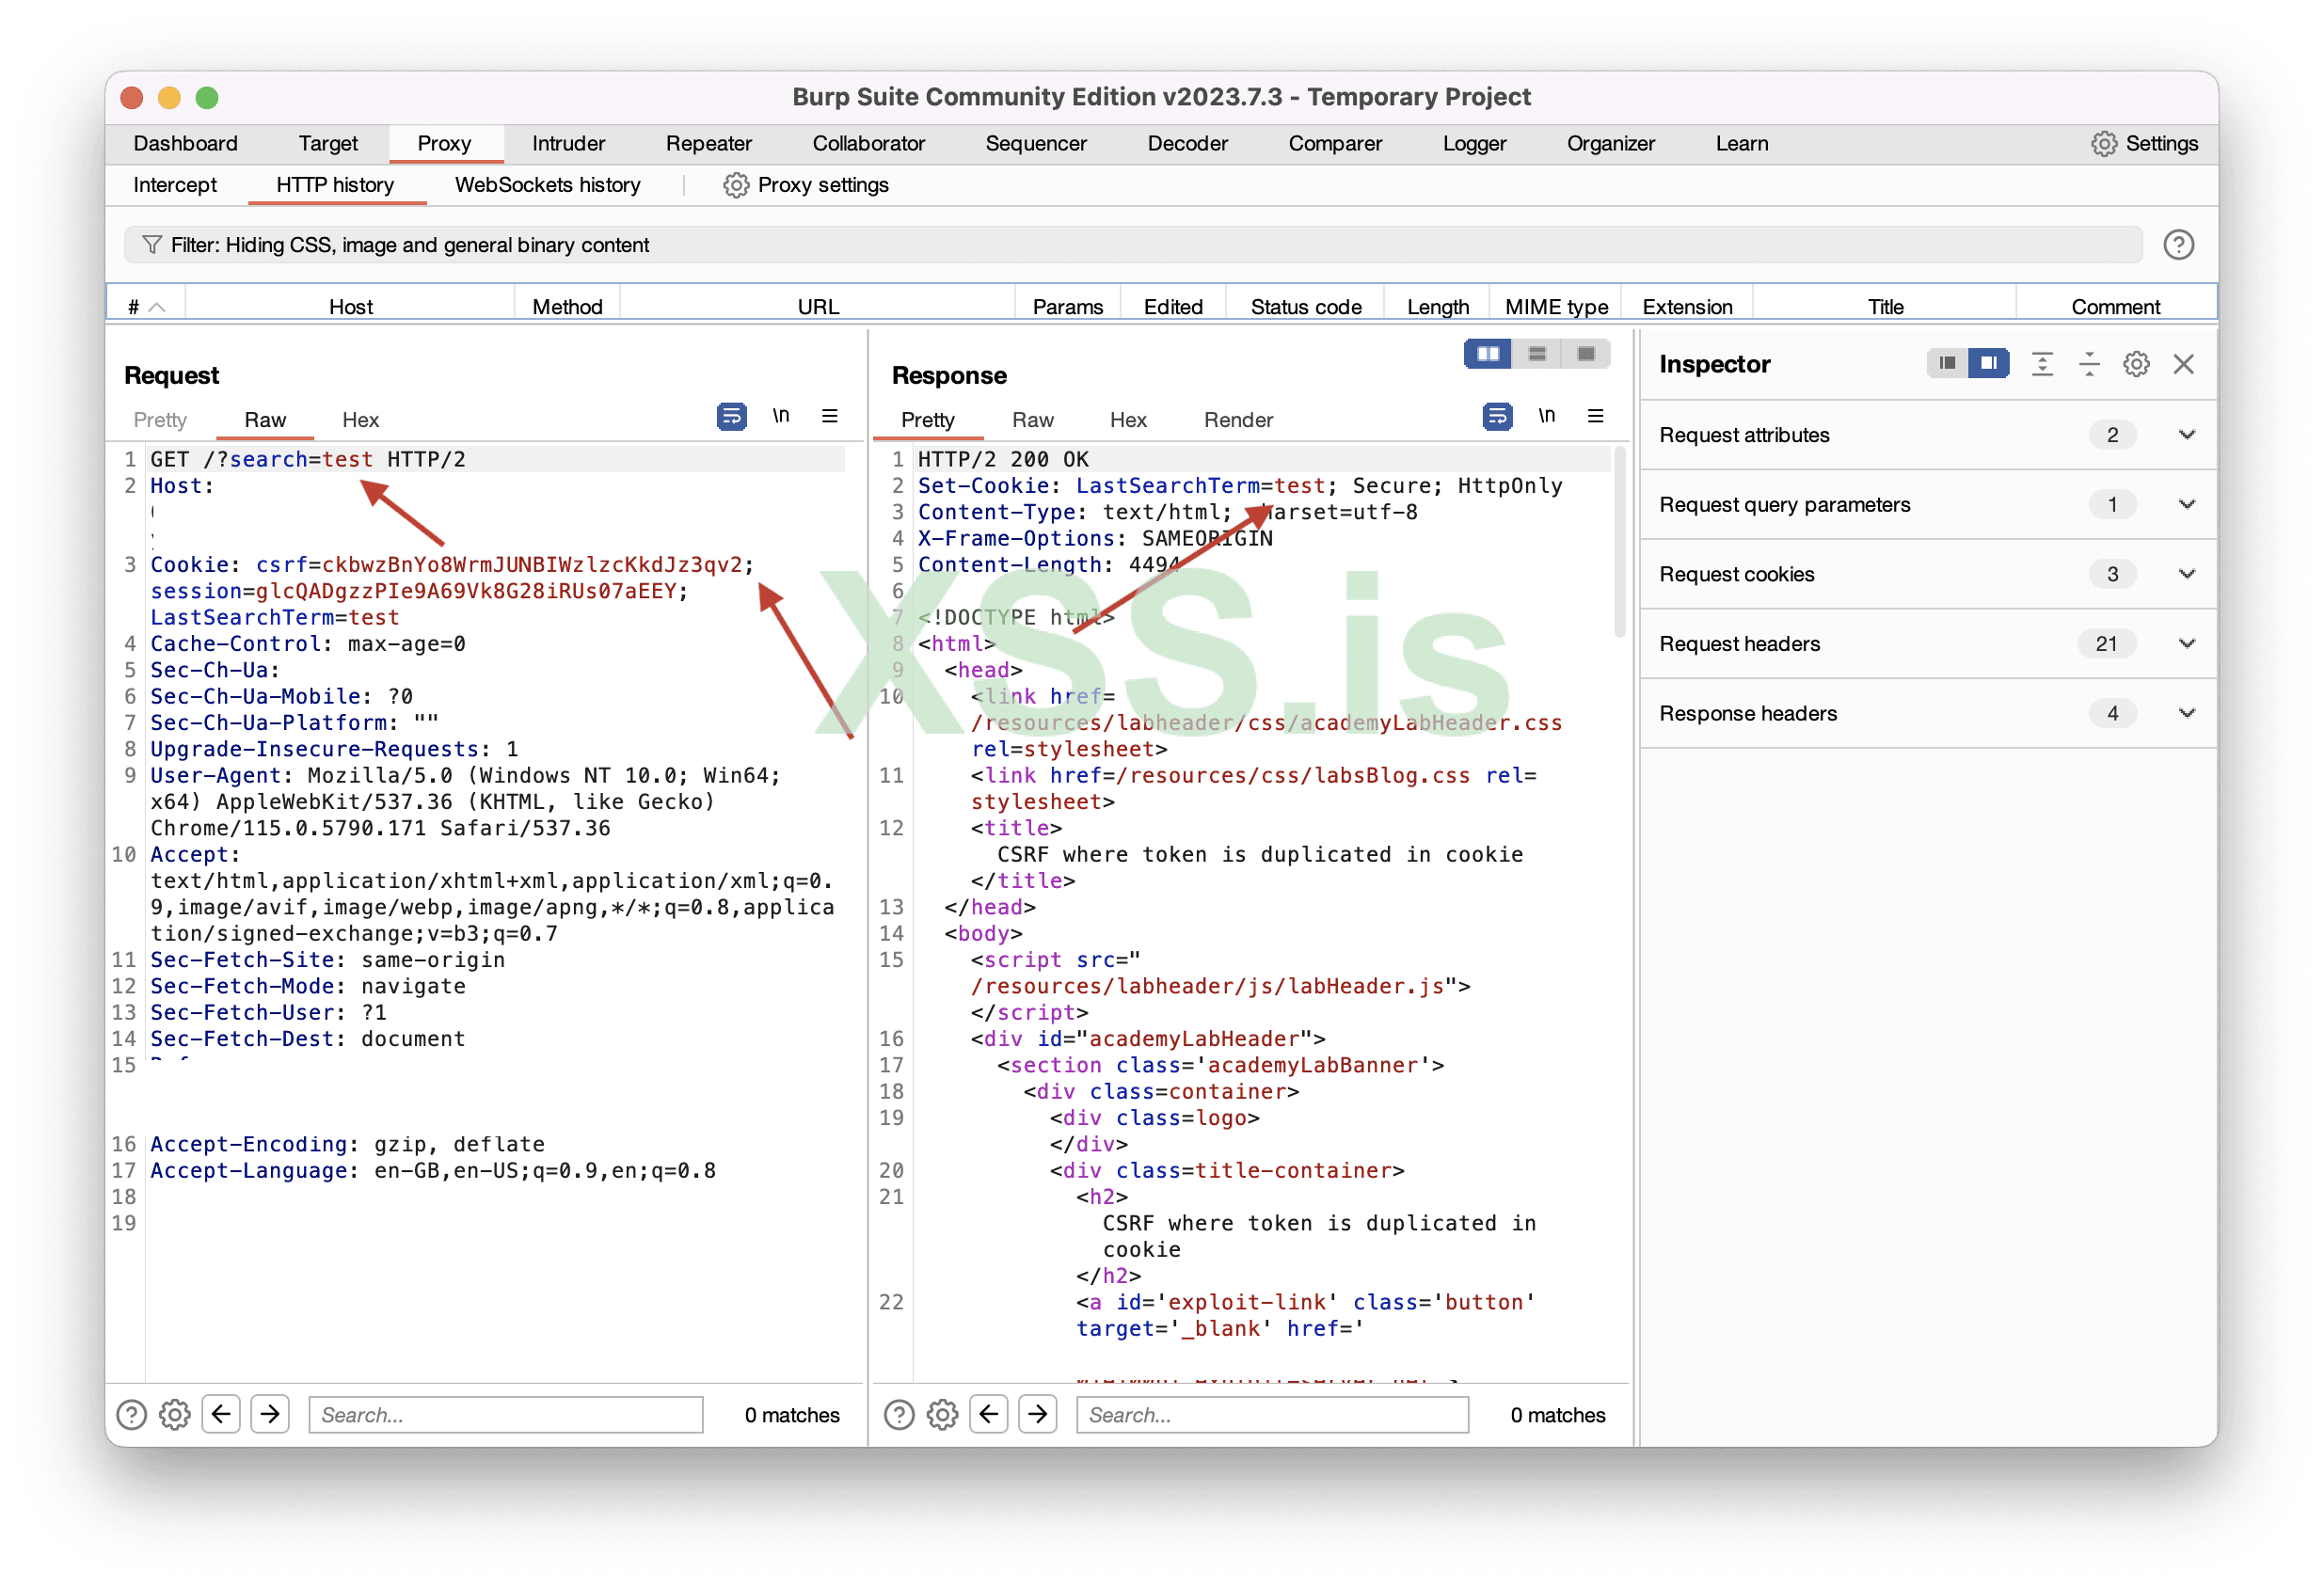Click the Request search settings gear icon
This screenshot has height=1586, width=2324.
point(175,1414)
